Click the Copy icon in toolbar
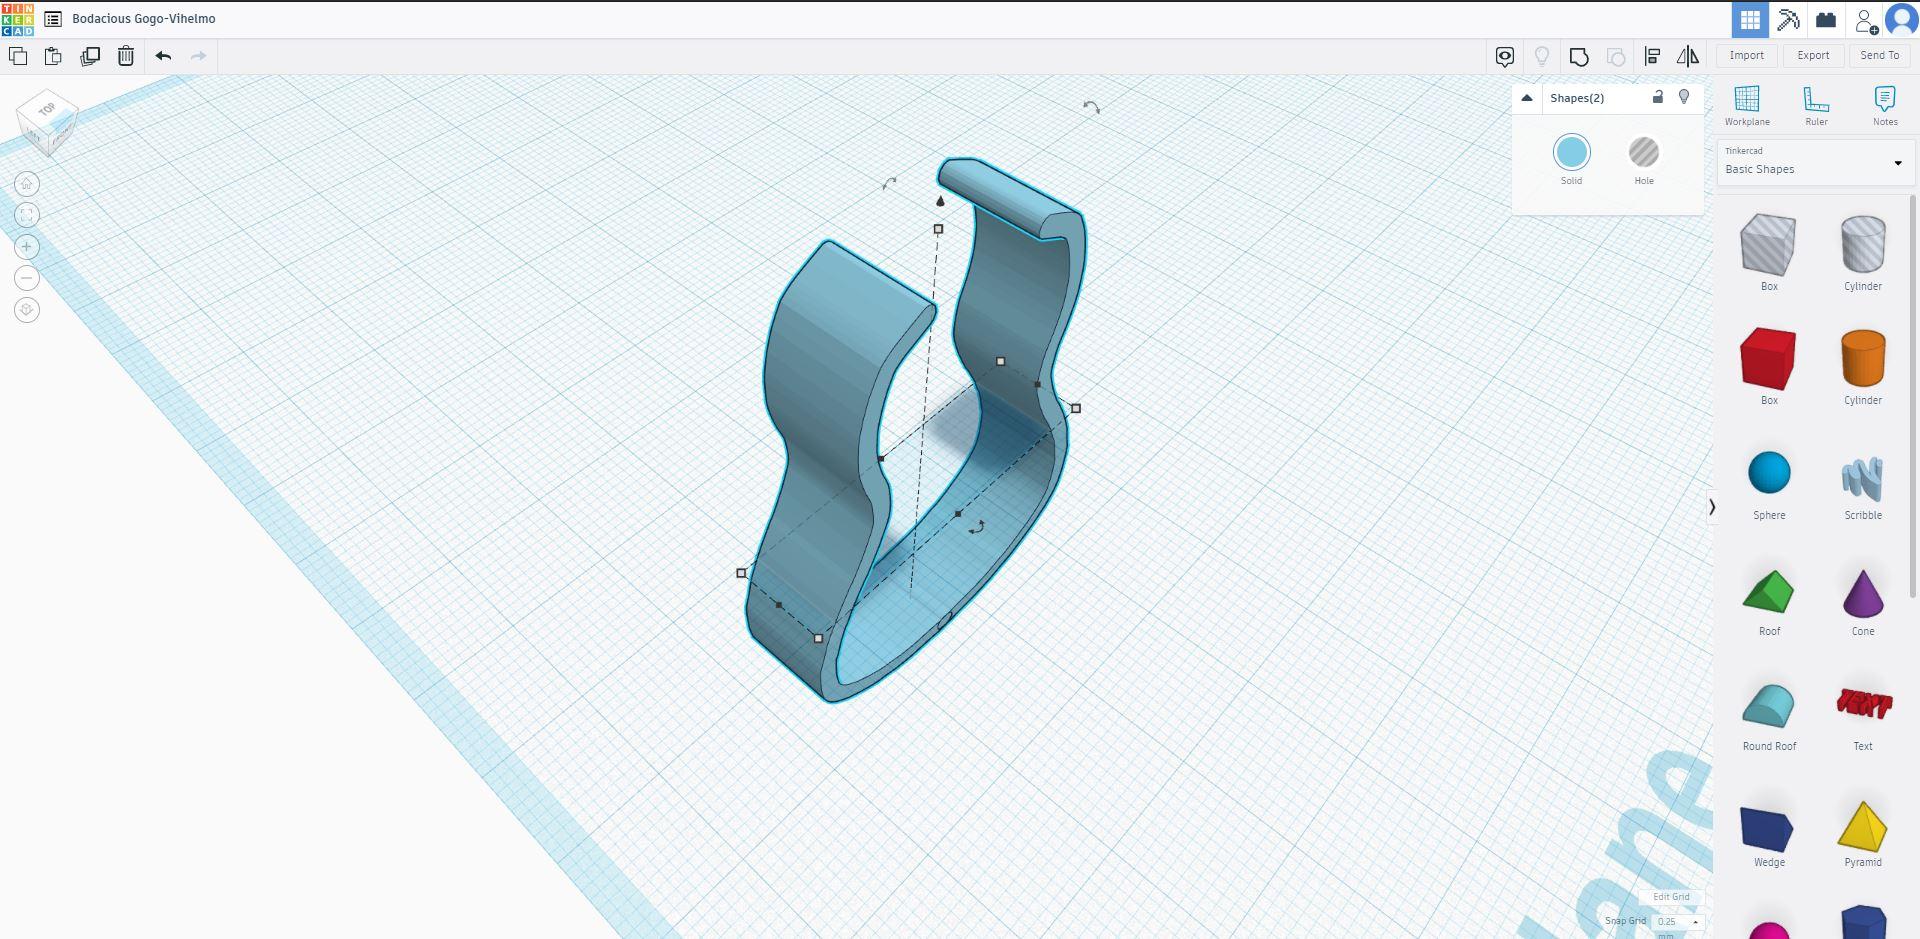The image size is (1920, 939). point(18,56)
